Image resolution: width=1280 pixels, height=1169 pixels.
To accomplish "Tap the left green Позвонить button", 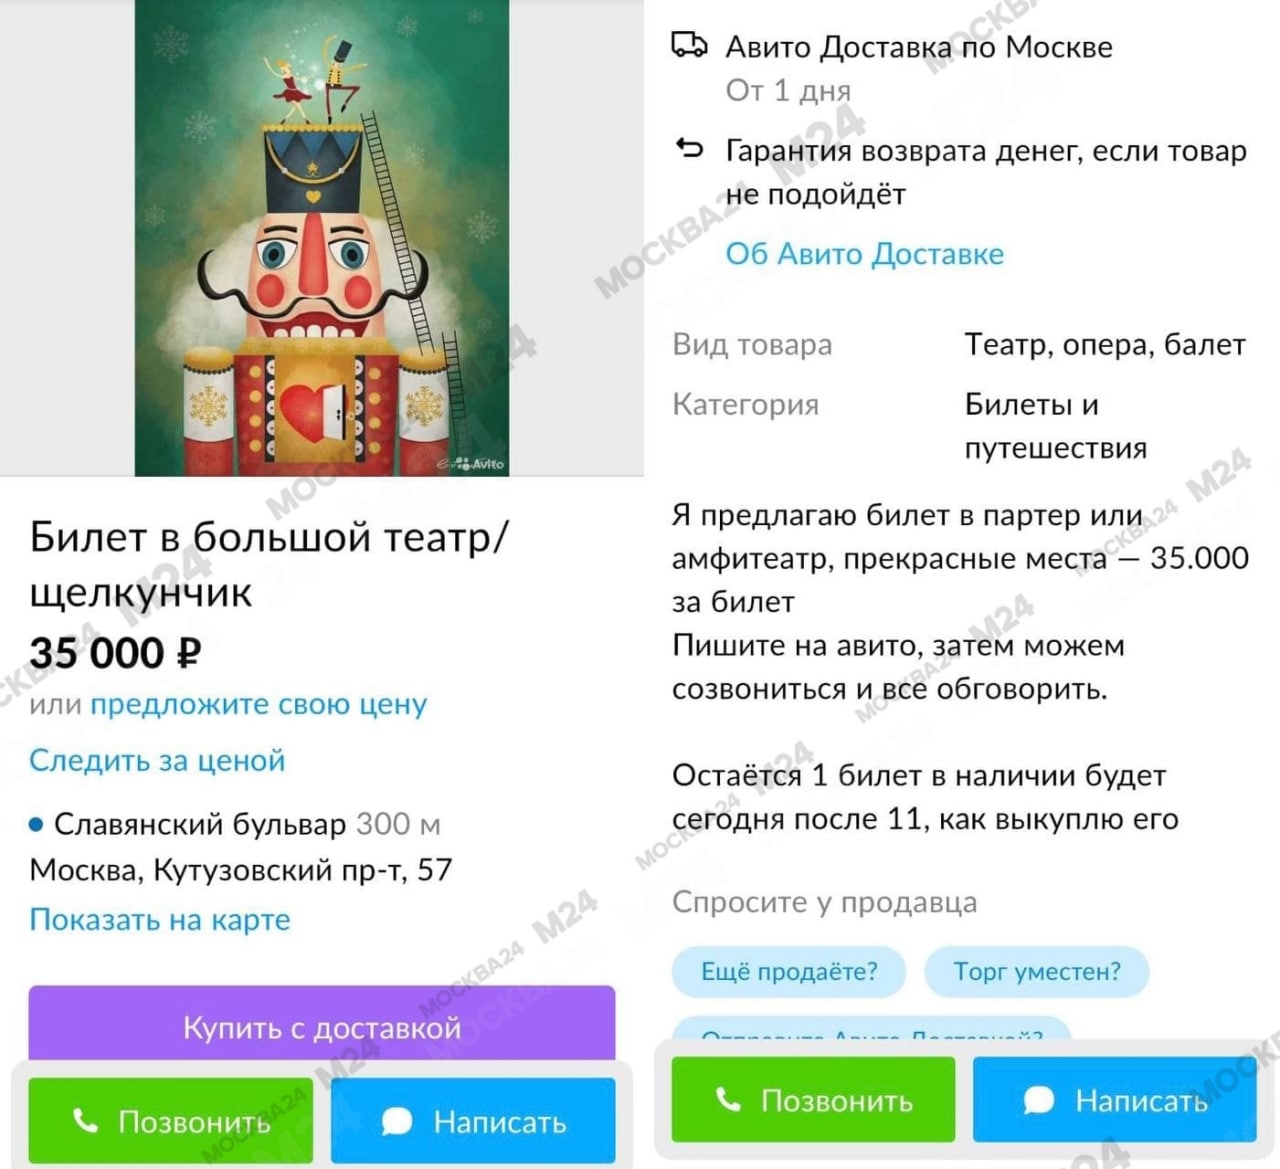I will pos(170,1121).
